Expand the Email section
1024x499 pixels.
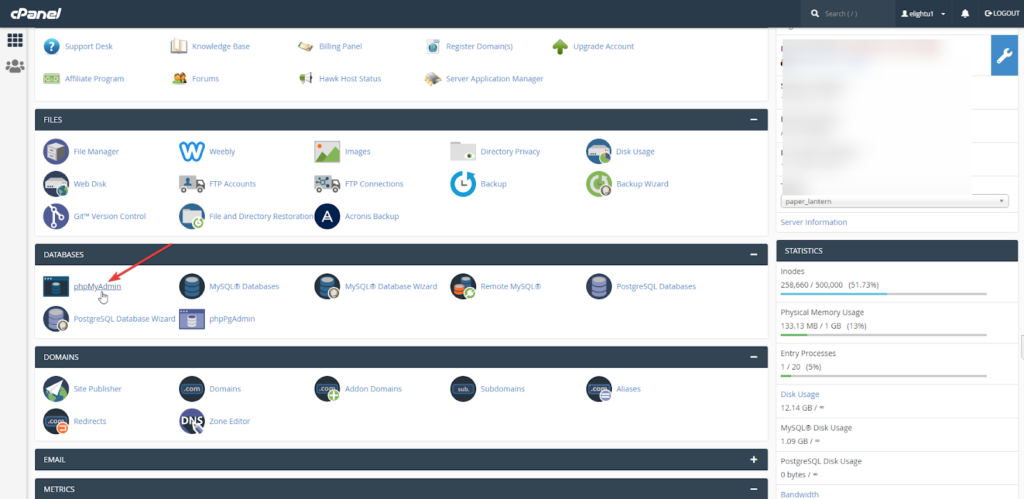(754, 460)
